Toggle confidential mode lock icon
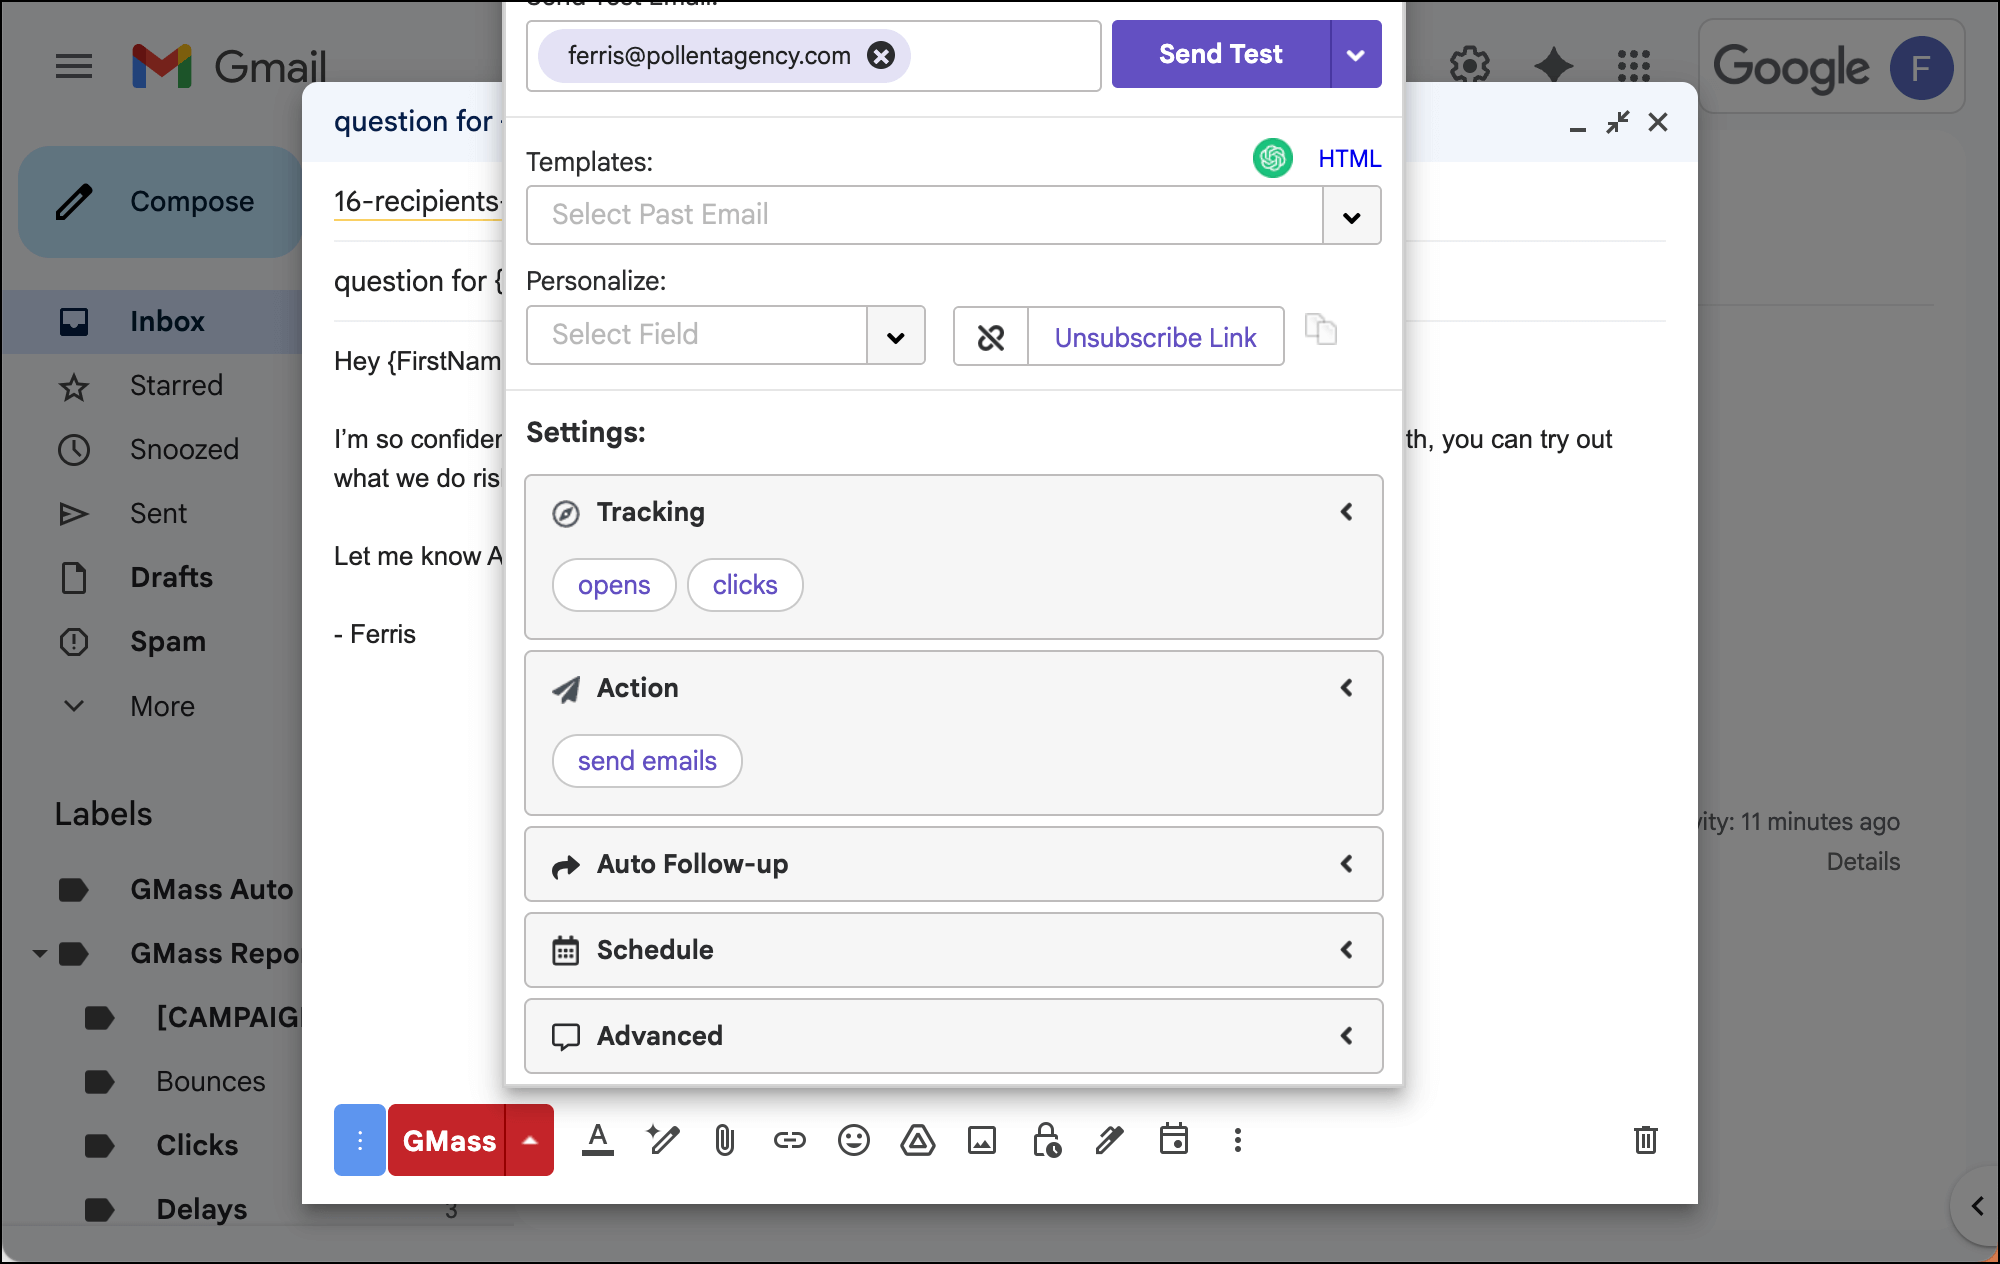 1046,1140
